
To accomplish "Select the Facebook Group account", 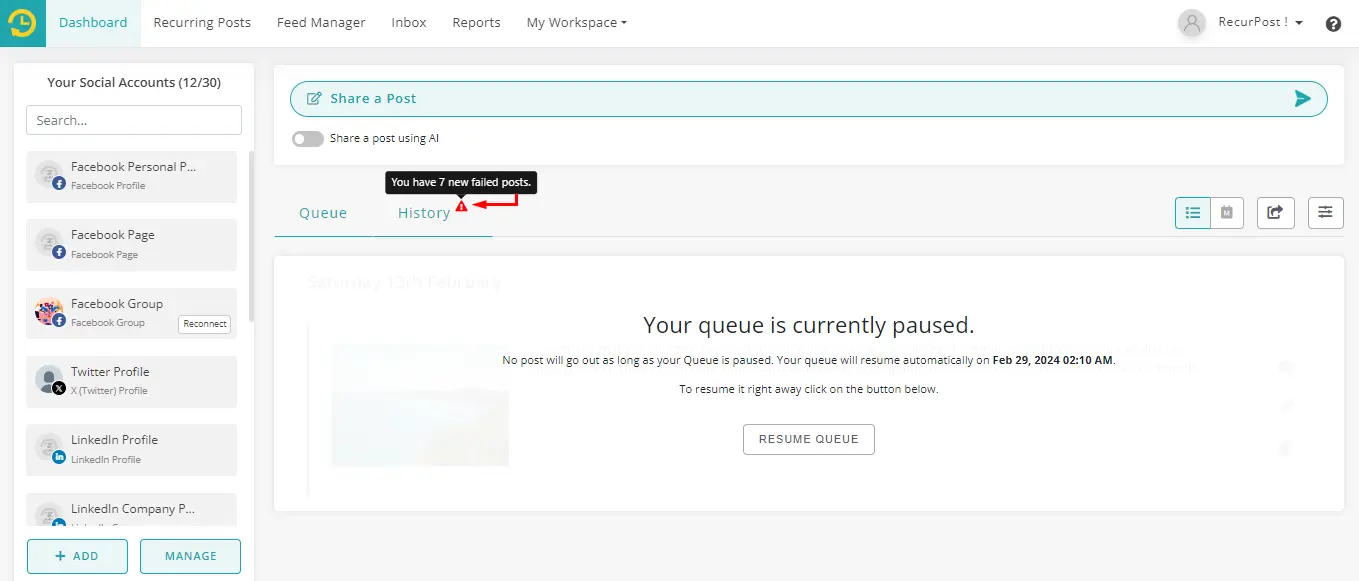I will pyautogui.click(x=117, y=303).
